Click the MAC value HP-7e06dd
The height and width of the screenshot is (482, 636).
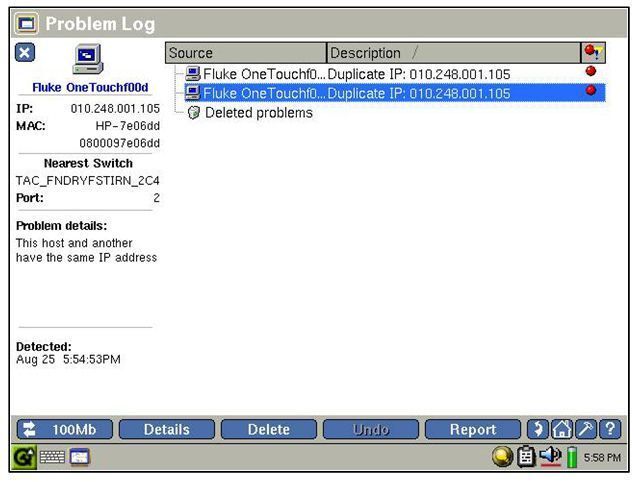pos(128,126)
